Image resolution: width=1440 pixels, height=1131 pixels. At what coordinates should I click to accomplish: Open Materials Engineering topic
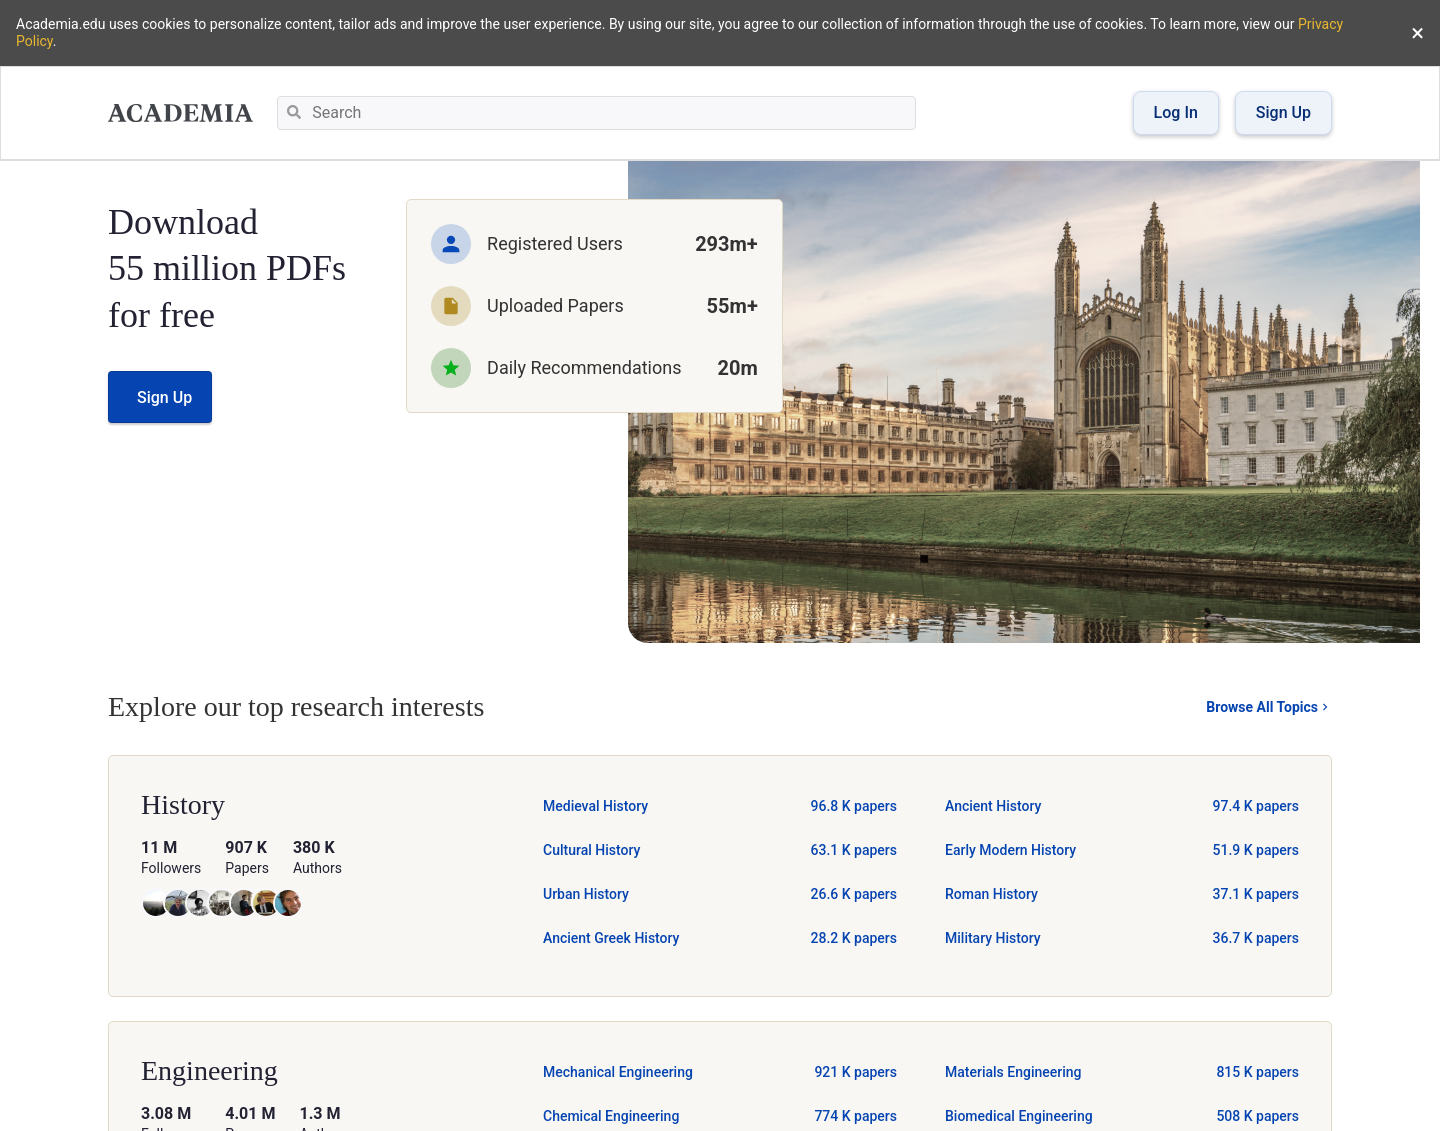pos(1013,1072)
